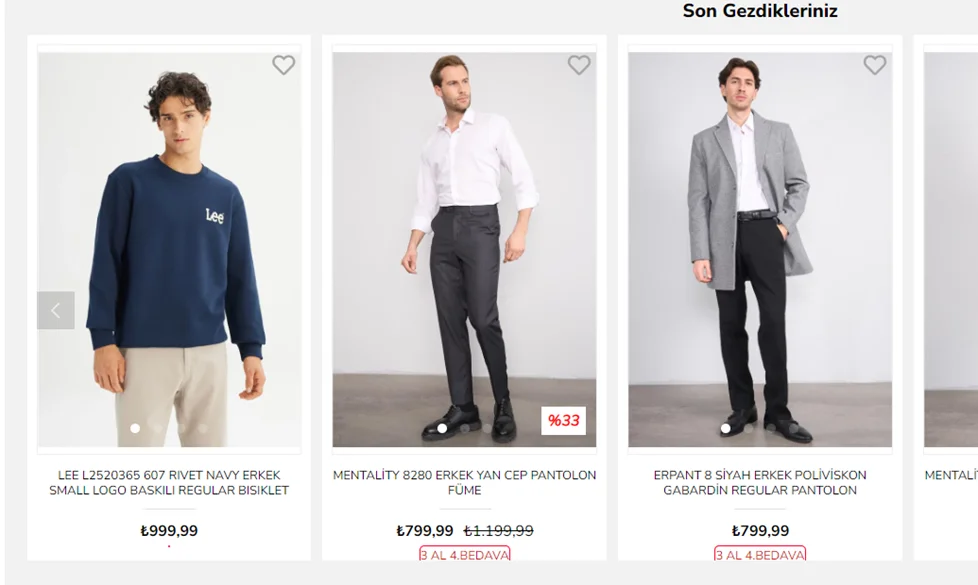The width and height of the screenshot is (978, 585).
Task: Select first image dot on Lee sweatshirt
Action: point(135,428)
